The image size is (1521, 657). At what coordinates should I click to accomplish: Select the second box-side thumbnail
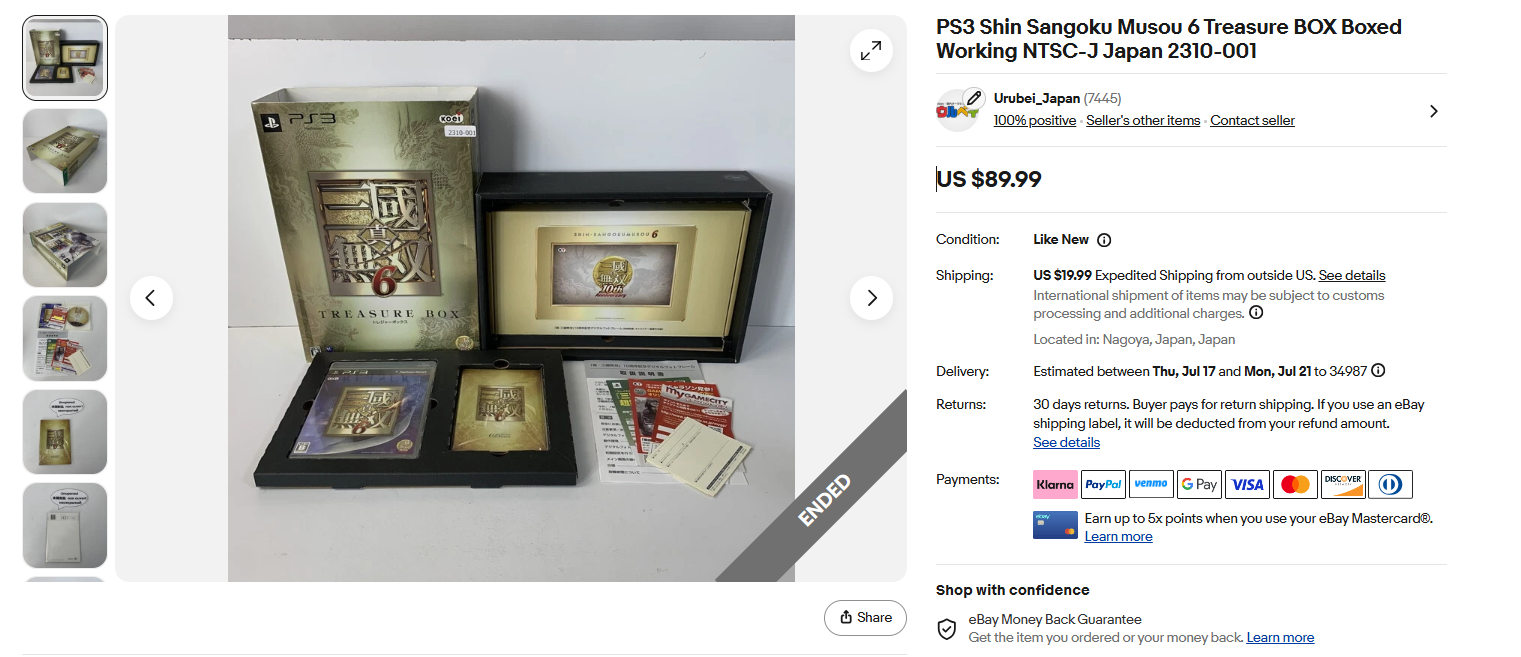65,245
